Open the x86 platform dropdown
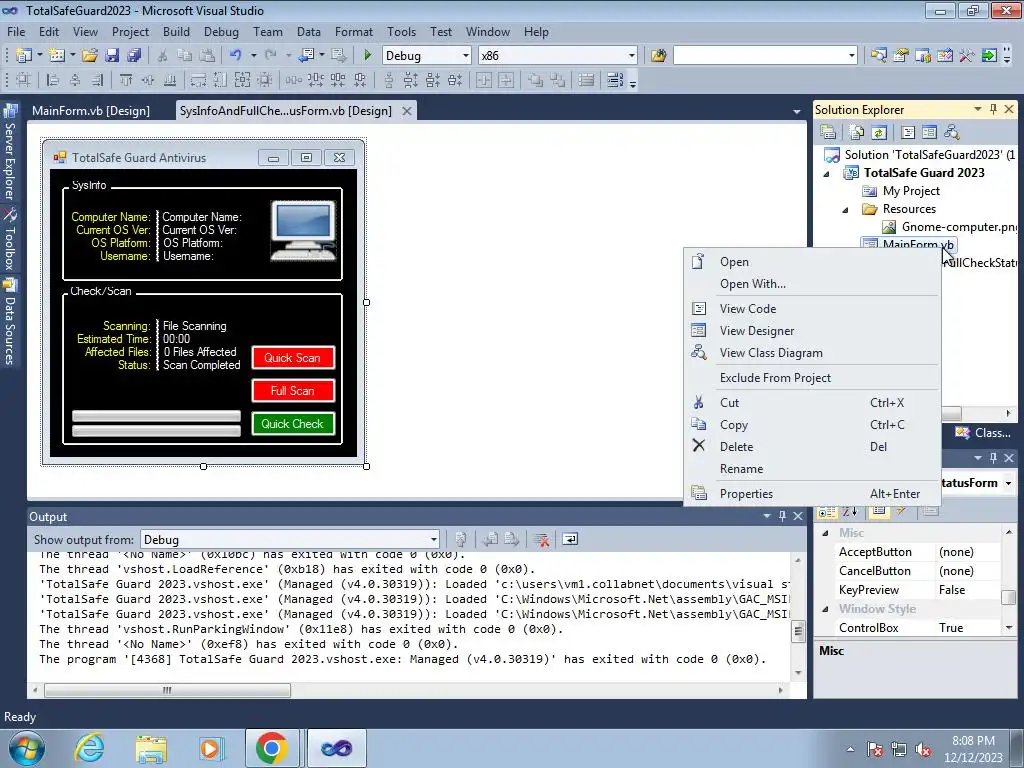The width and height of the screenshot is (1024, 768). pyautogui.click(x=632, y=56)
